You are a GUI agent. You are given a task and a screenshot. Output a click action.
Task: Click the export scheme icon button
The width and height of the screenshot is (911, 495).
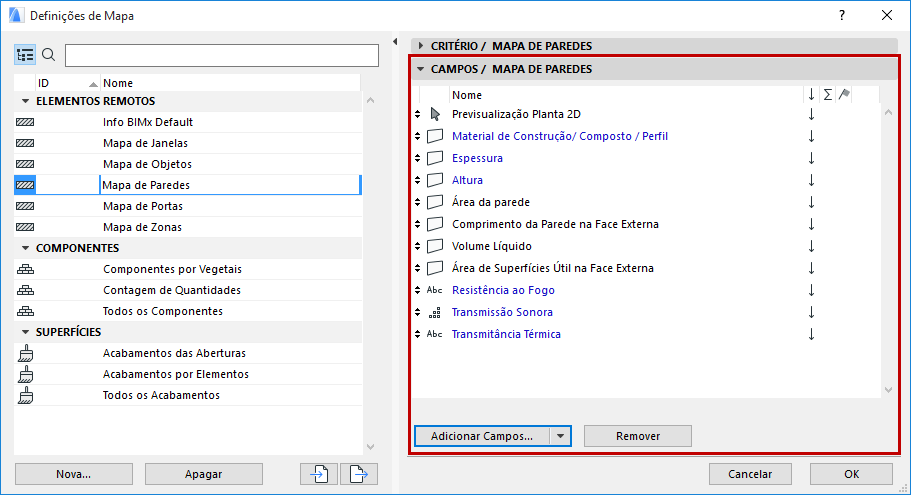tap(358, 474)
